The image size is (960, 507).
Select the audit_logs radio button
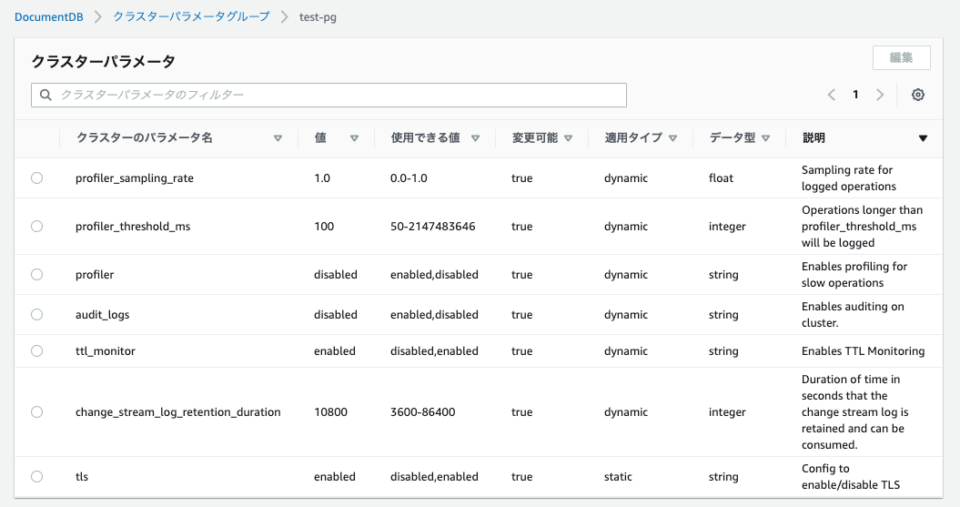pyautogui.click(x=37, y=314)
